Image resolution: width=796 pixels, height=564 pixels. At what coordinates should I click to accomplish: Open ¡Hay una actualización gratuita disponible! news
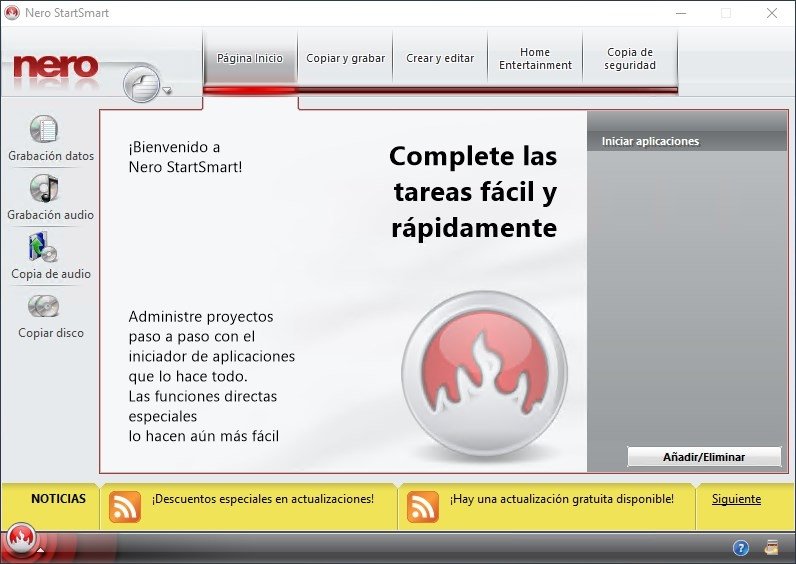[x=561, y=499]
